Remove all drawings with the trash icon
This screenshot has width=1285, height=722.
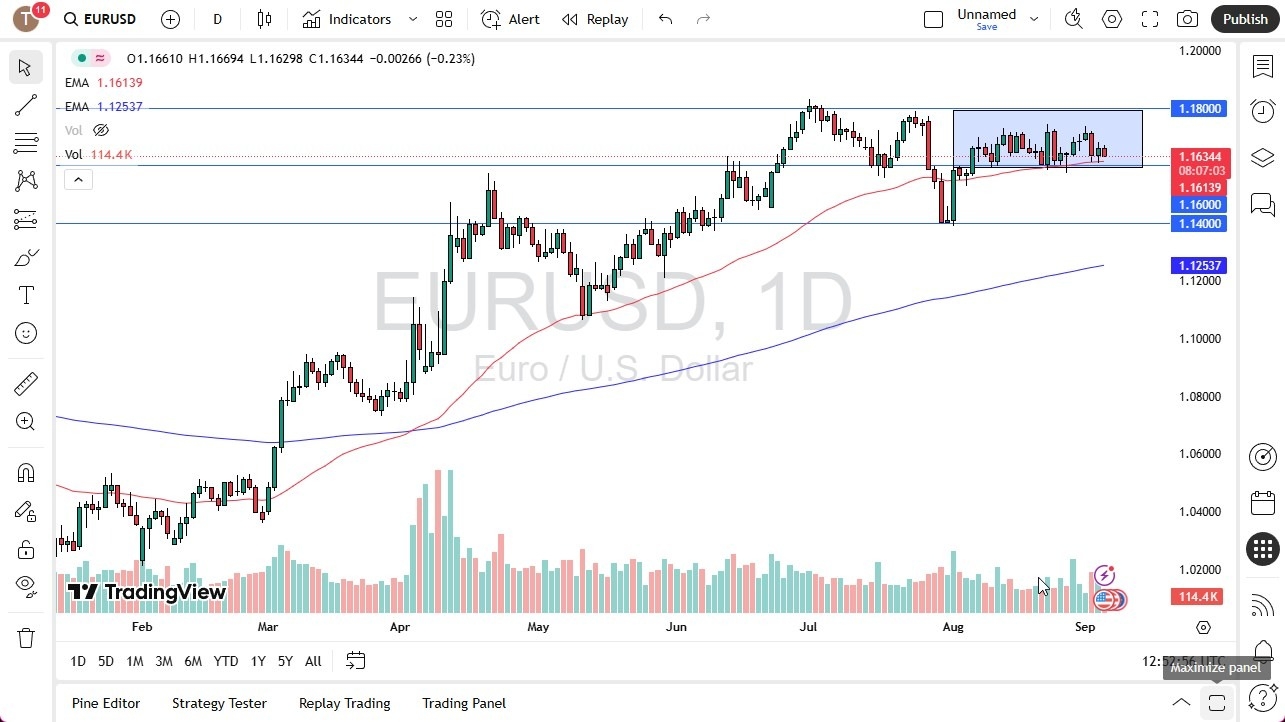(x=26, y=637)
